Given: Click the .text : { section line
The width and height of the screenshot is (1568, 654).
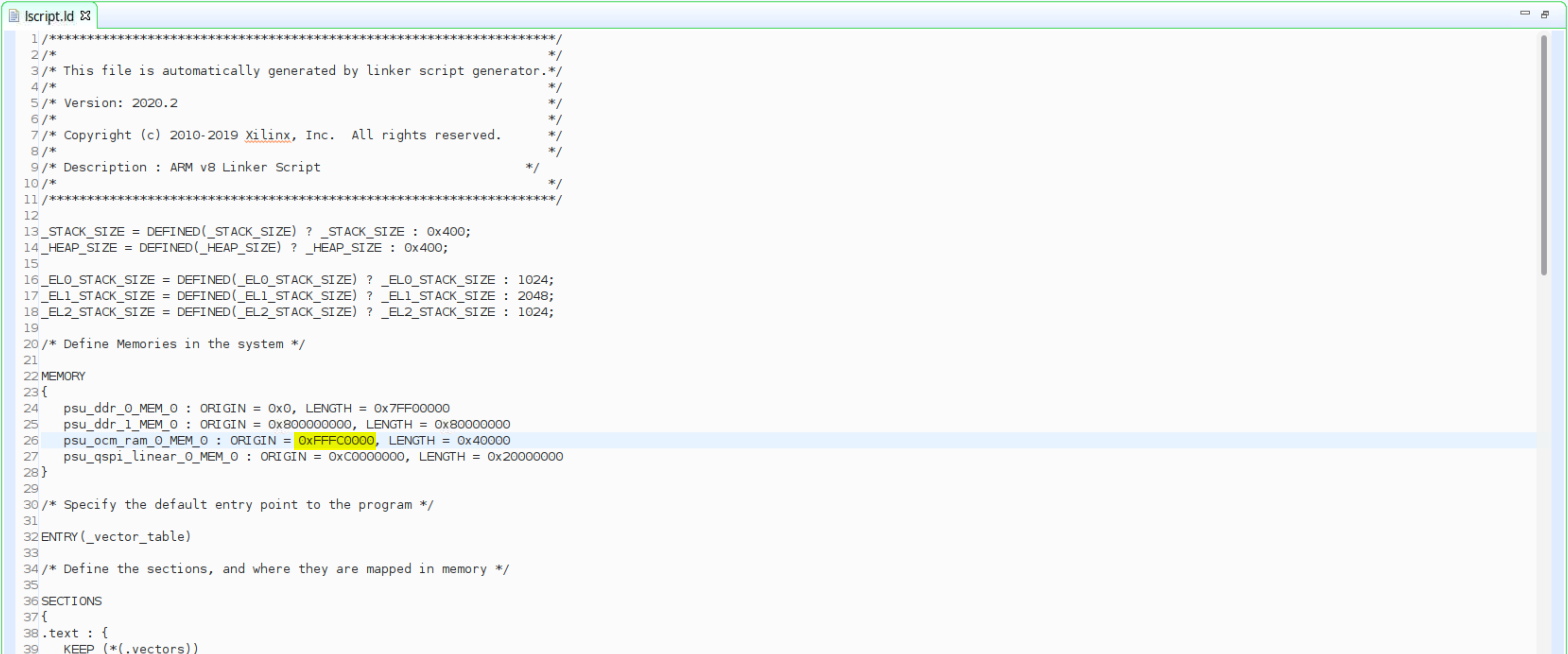Looking at the screenshot, I should click(74, 633).
